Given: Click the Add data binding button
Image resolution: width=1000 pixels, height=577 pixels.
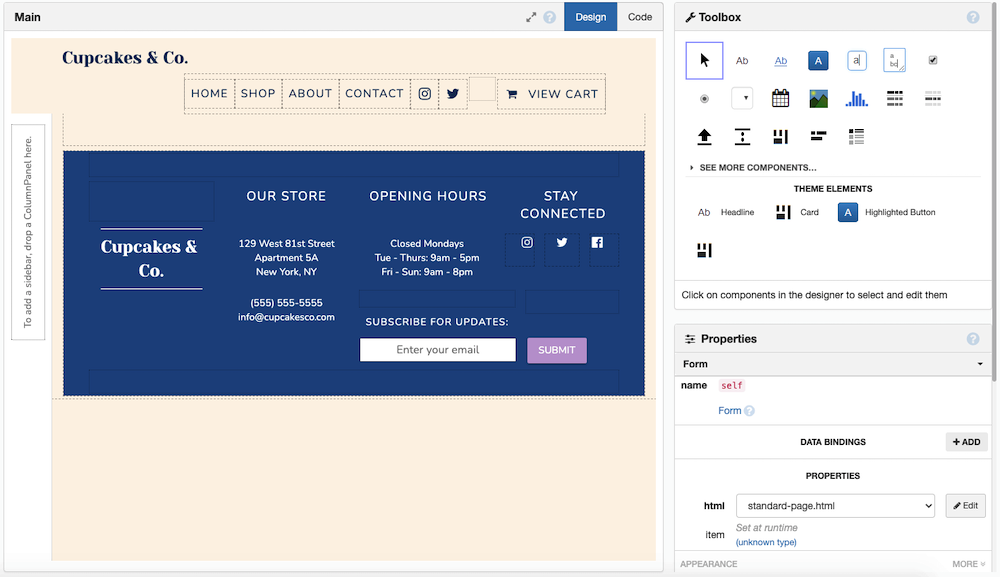Looking at the screenshot, I should [x=966, y=442].
